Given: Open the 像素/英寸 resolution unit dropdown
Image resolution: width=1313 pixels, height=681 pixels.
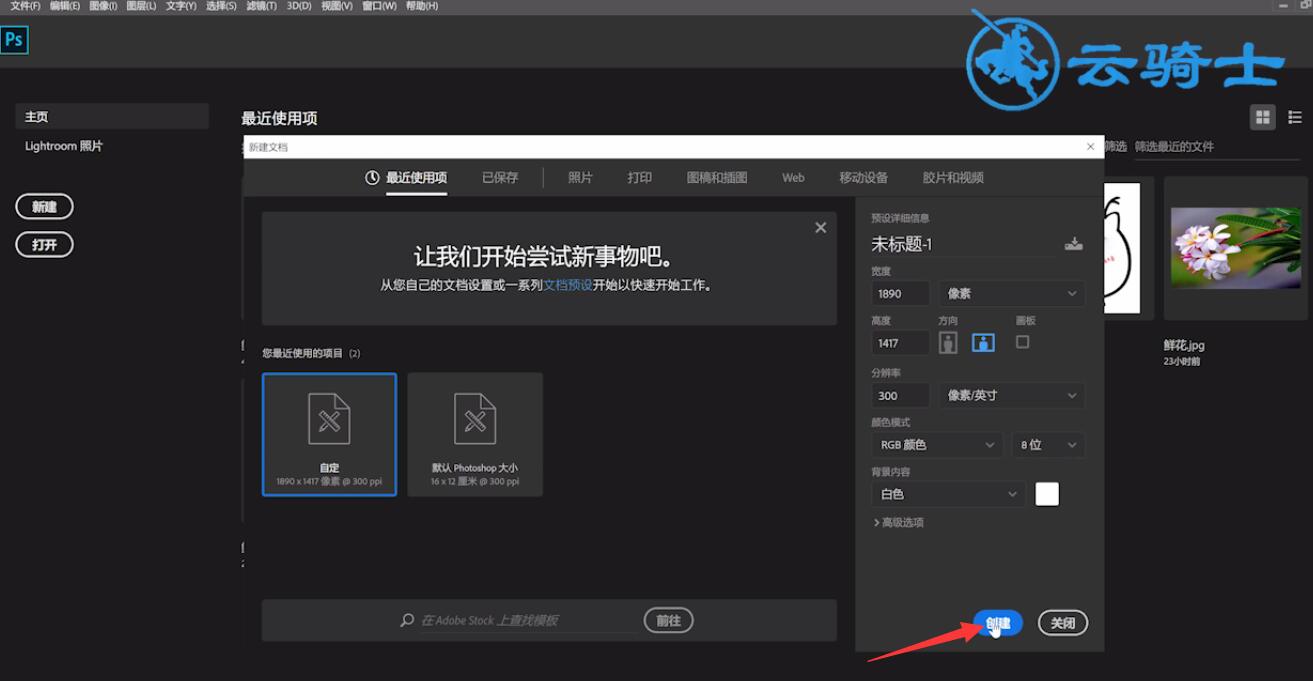Looking at the screenshot, I should click(1012, 395).
